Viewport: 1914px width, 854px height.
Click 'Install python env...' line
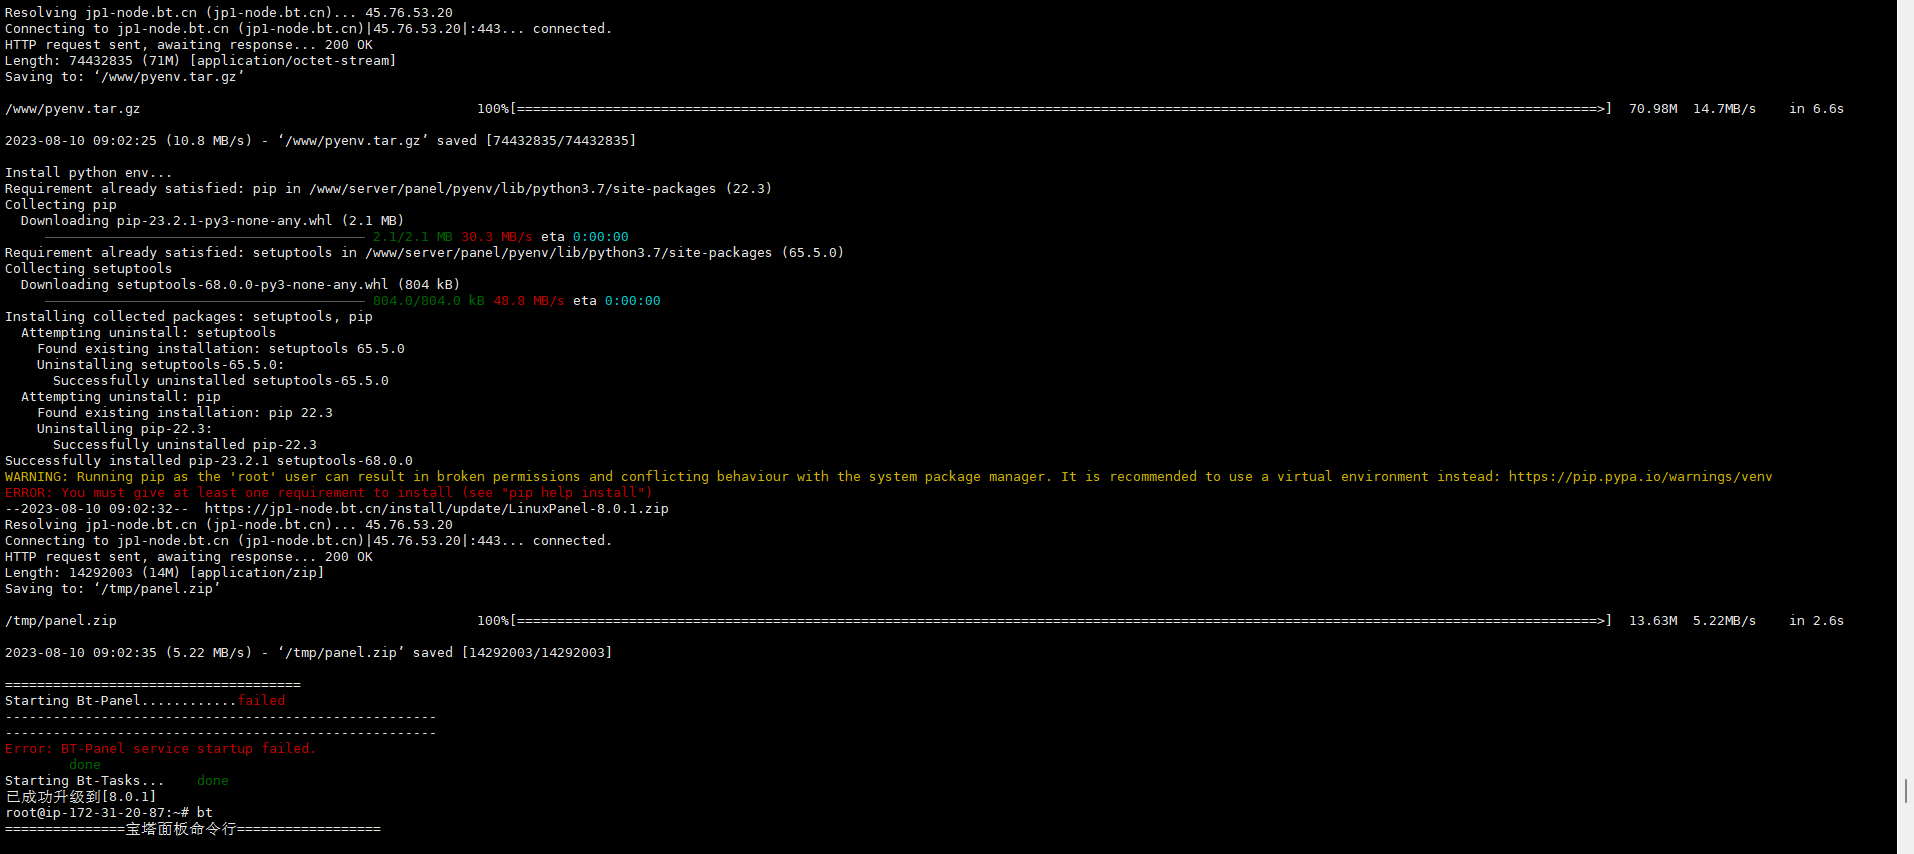tap(88, 173)
